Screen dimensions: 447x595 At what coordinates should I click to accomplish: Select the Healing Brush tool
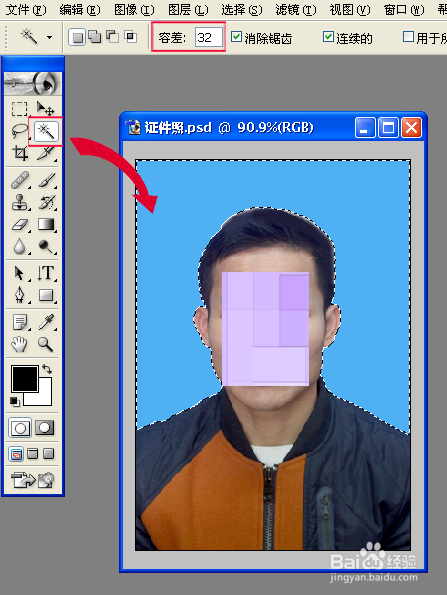tap(19, 180)
